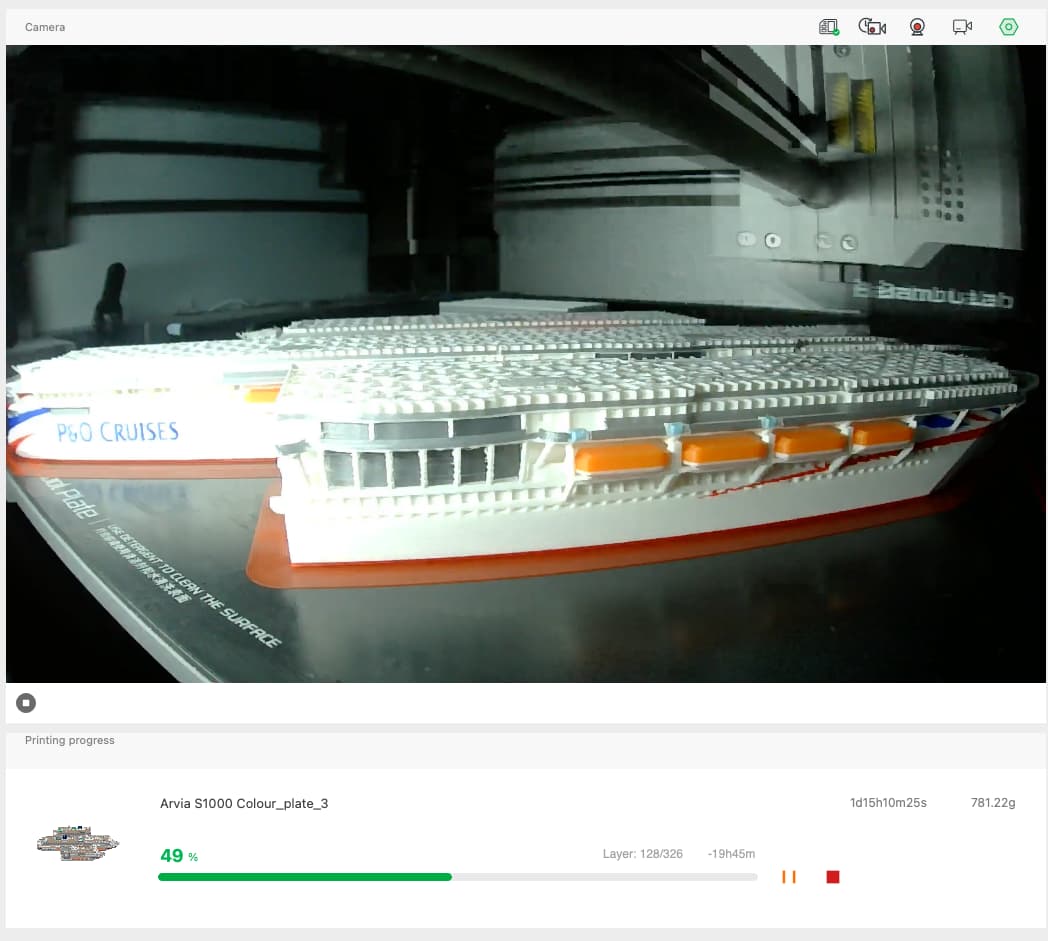Select the 'Arvia S1000 Colour_plate_3' job name

pyautogui.click(x=244, y=803)
